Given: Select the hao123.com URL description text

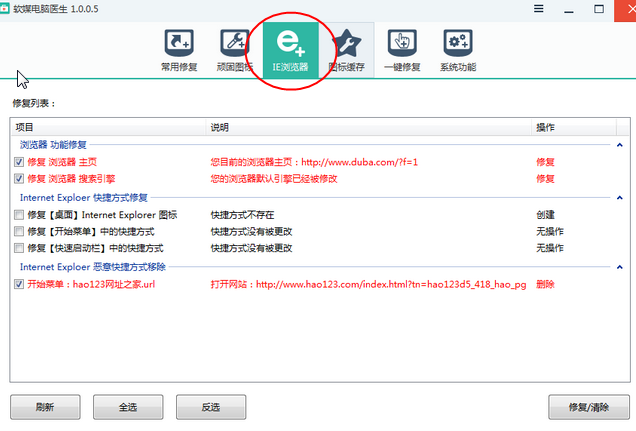Looking at the screenshot, I should 368,284.
